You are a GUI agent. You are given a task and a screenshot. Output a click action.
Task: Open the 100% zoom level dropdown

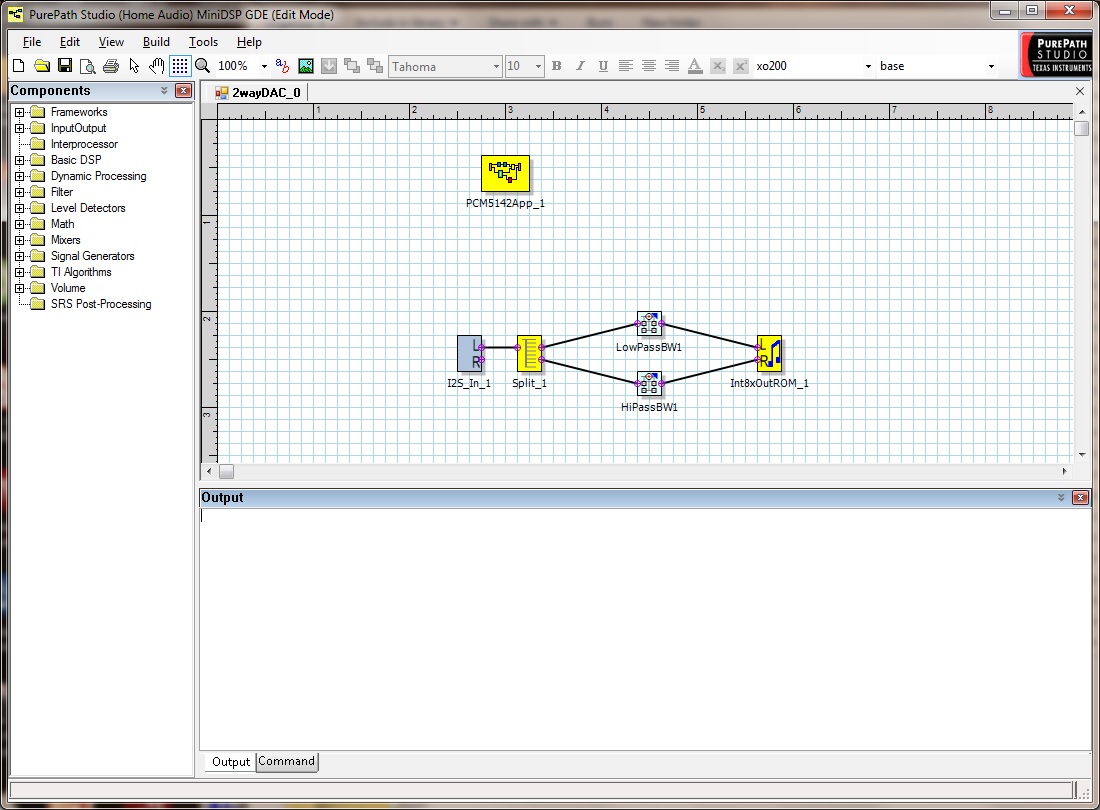click(264, 66)
